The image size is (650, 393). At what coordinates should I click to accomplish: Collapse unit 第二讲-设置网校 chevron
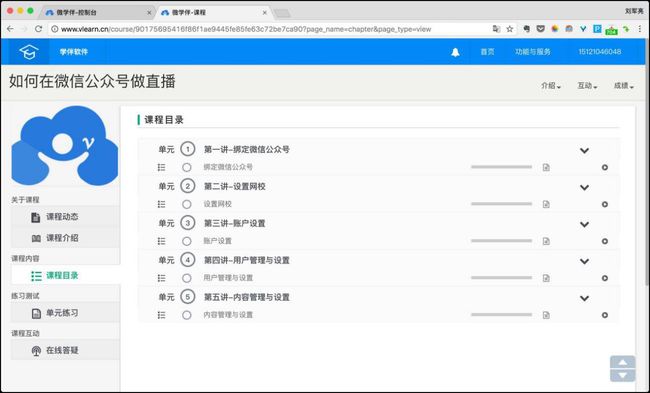pyautogui.click(x=584, y=187)
